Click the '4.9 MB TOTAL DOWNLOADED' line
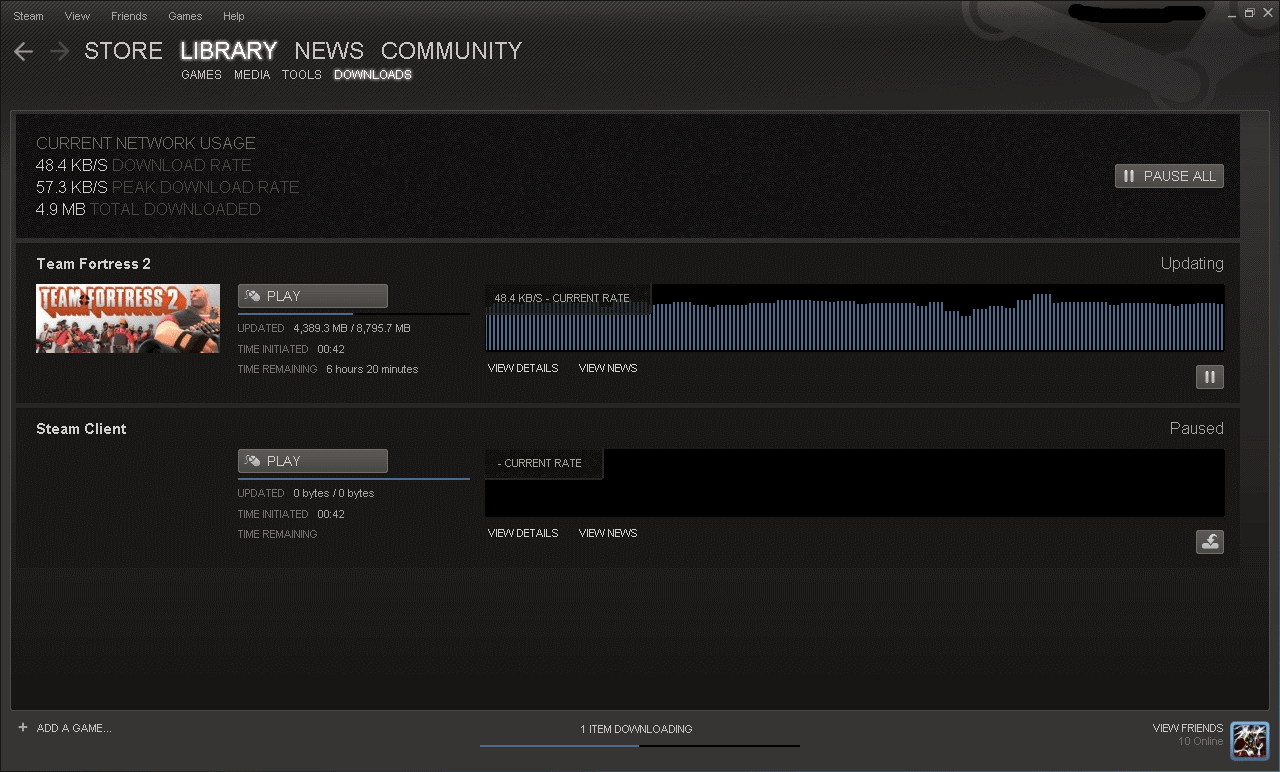Screen dimensions: 1280x772 pyautogui.click(x=148, y=209)
